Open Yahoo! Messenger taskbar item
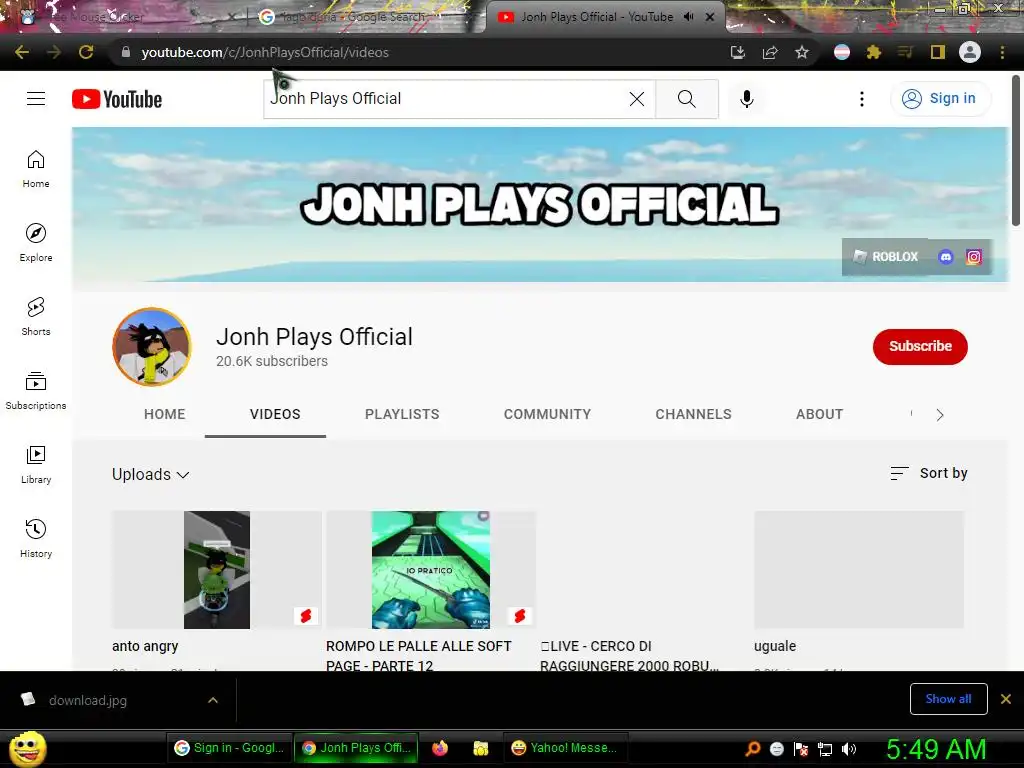The image size is (1024, 768). pyautogui.click(x=565, y=748)
